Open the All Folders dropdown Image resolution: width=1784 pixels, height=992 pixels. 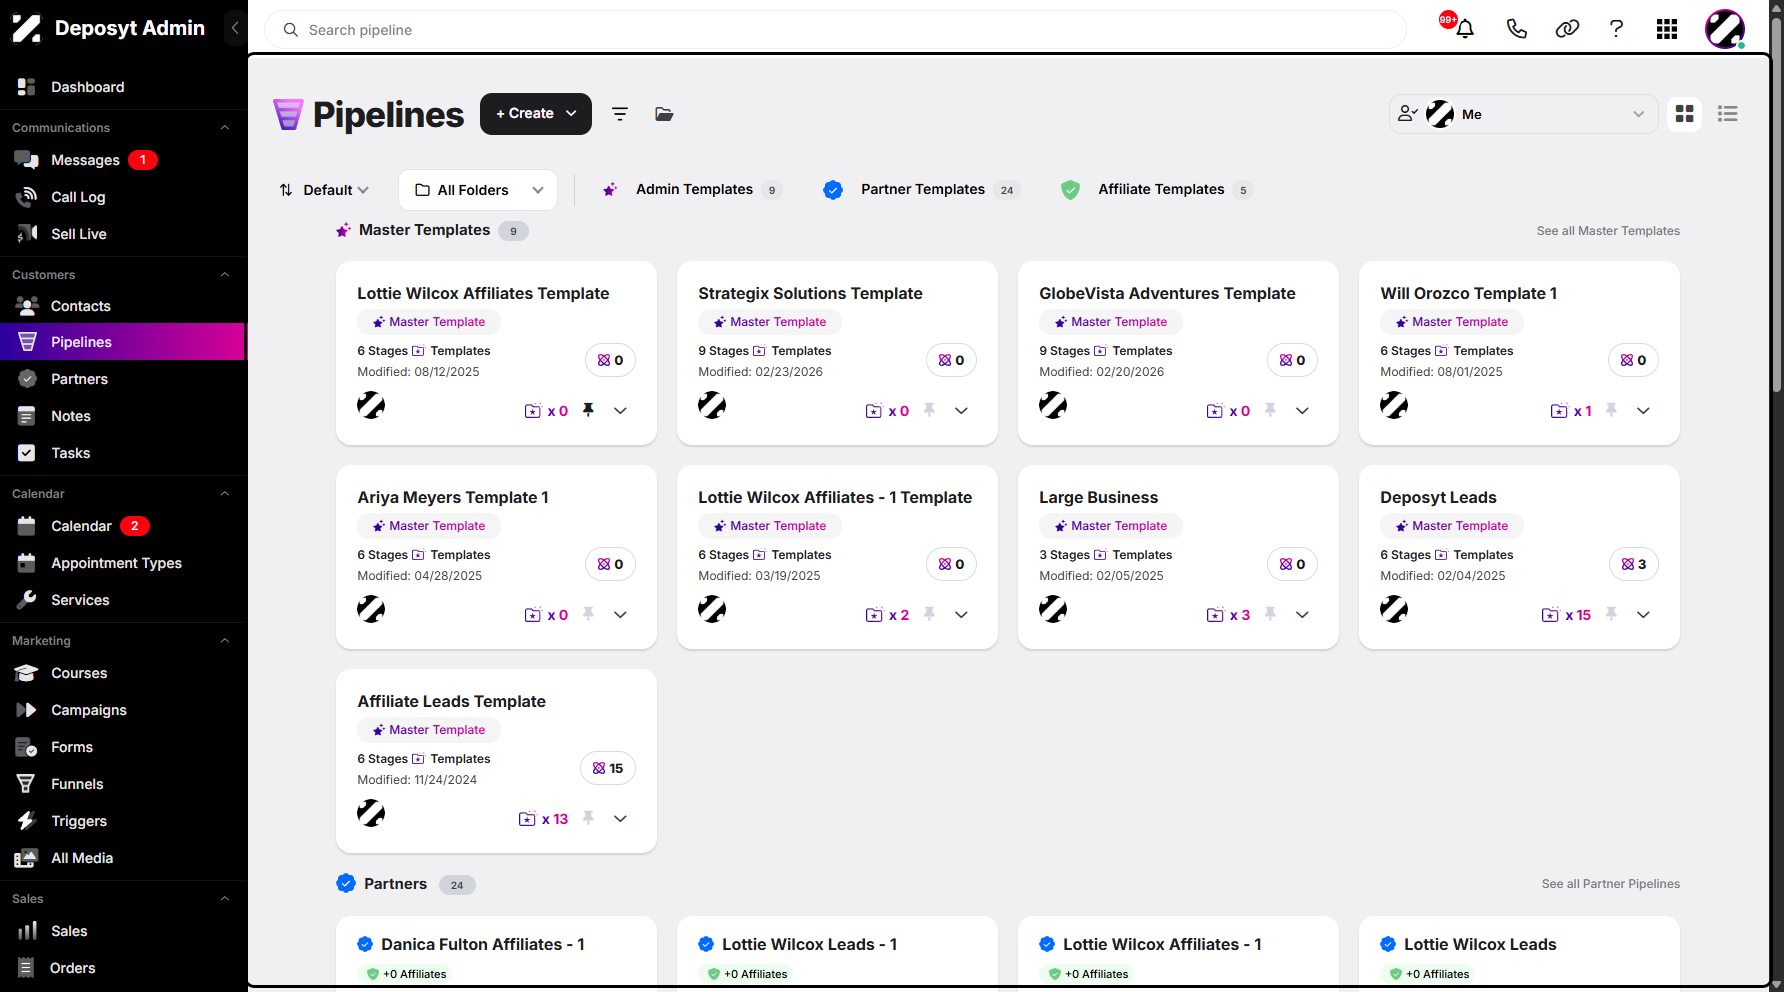[x=478, y=190]
